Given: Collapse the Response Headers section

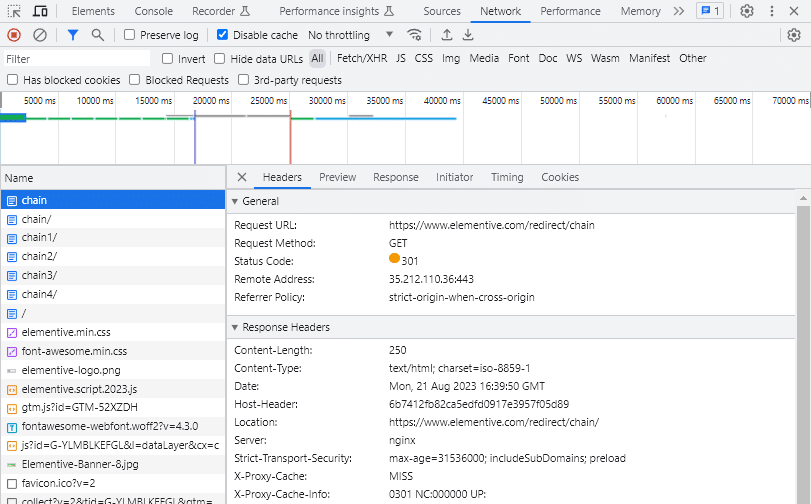Looking at the screenshot, I should (x=235, y=328).
